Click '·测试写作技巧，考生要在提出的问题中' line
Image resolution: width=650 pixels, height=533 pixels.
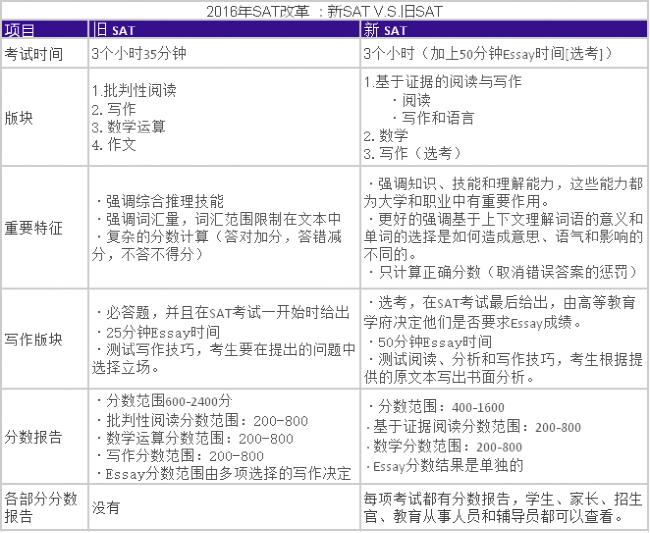click(x=225, y=349)
